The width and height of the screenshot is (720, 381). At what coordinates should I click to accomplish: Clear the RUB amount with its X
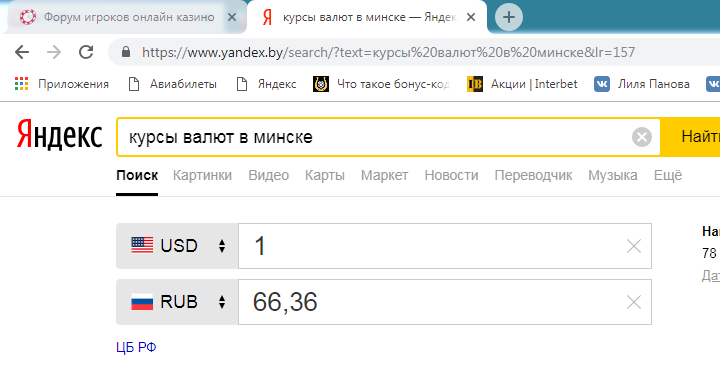click(634, 302)
